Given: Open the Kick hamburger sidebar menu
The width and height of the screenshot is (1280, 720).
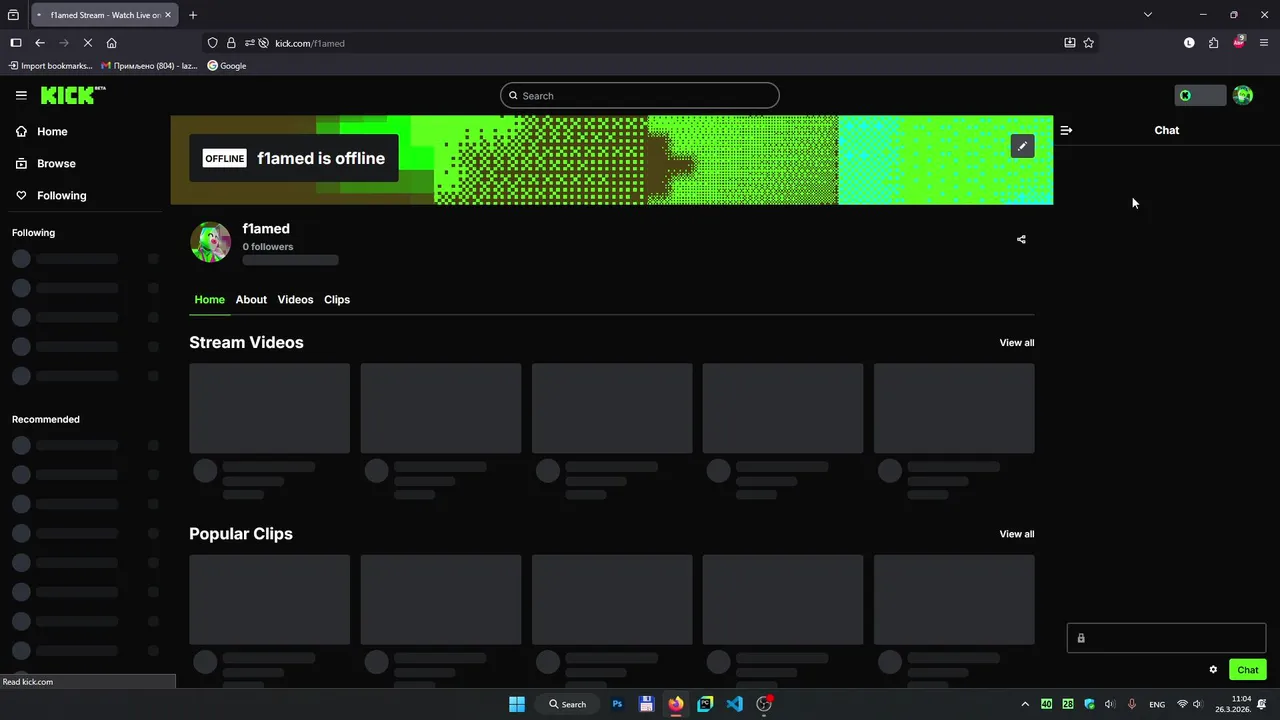Looking at the screenshot, I should 21,95.
